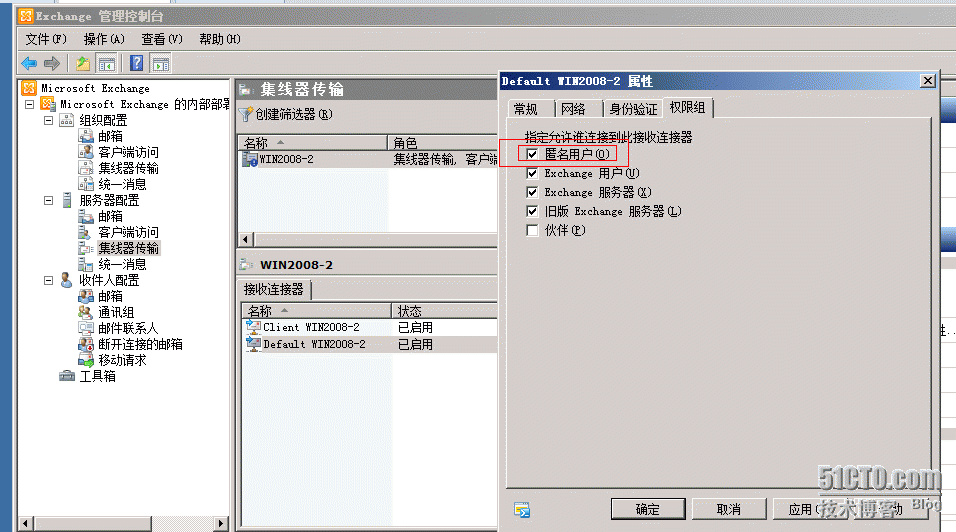Click the Back arrow toolbar icon
Screen dimensions: 956x532
[29, 63]
